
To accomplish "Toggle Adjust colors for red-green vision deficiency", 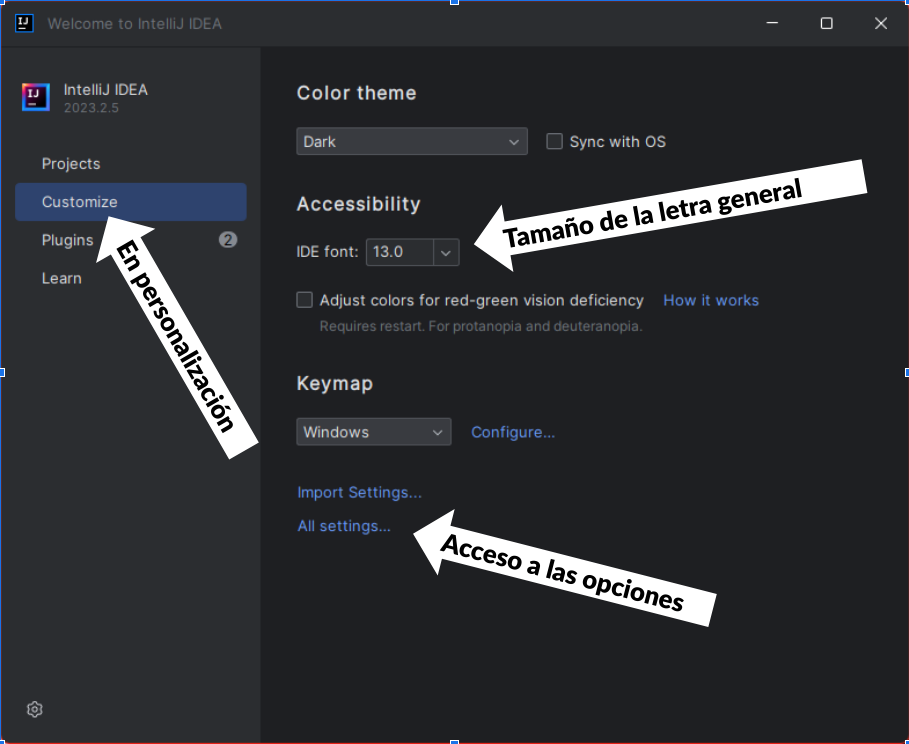I will (305, 300).
